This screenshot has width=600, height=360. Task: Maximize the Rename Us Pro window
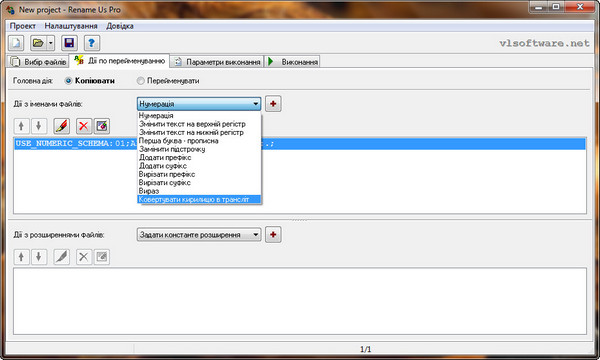click(x=556, y=7)
